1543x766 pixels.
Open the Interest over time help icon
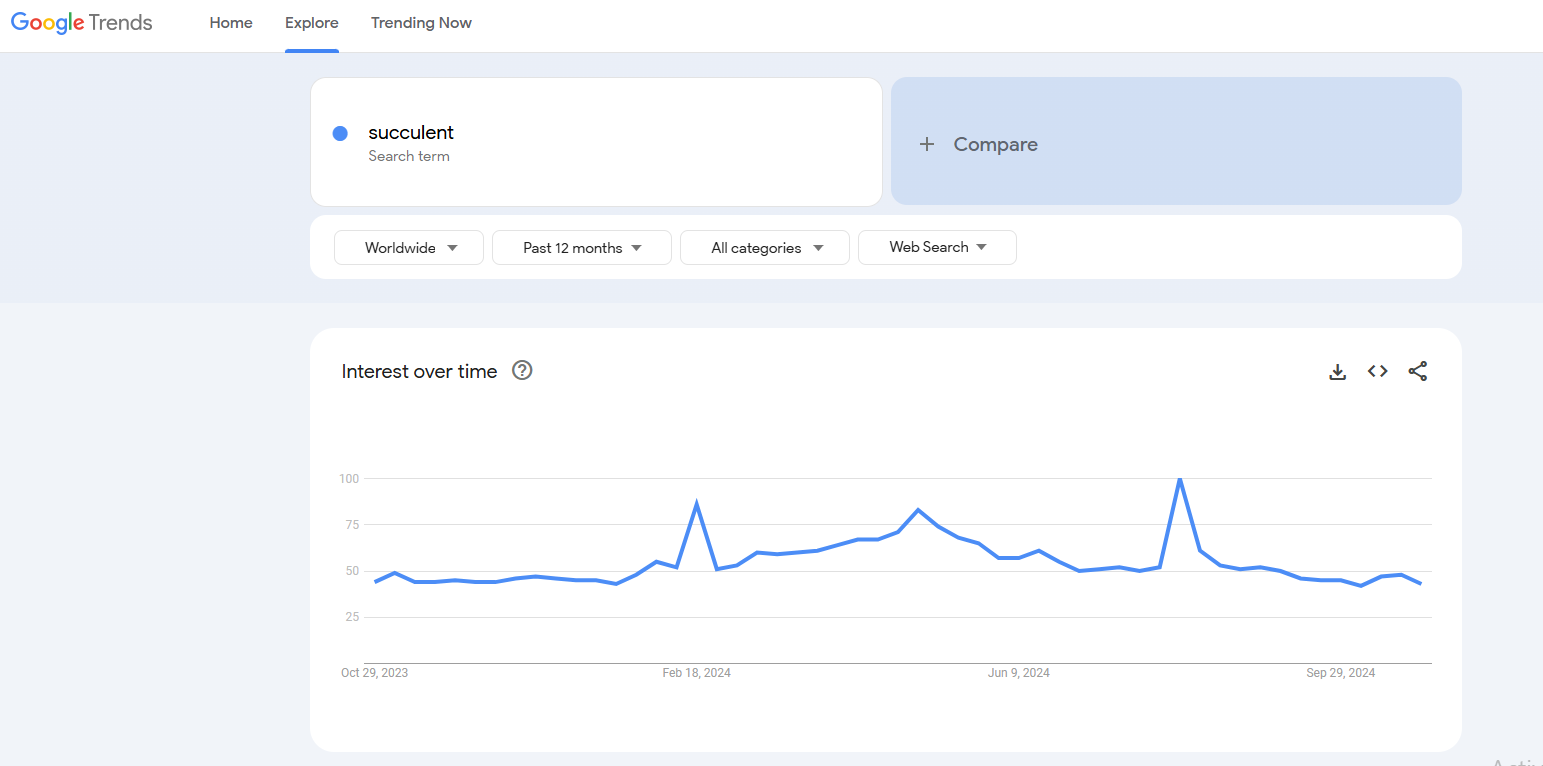coord(522,370)
